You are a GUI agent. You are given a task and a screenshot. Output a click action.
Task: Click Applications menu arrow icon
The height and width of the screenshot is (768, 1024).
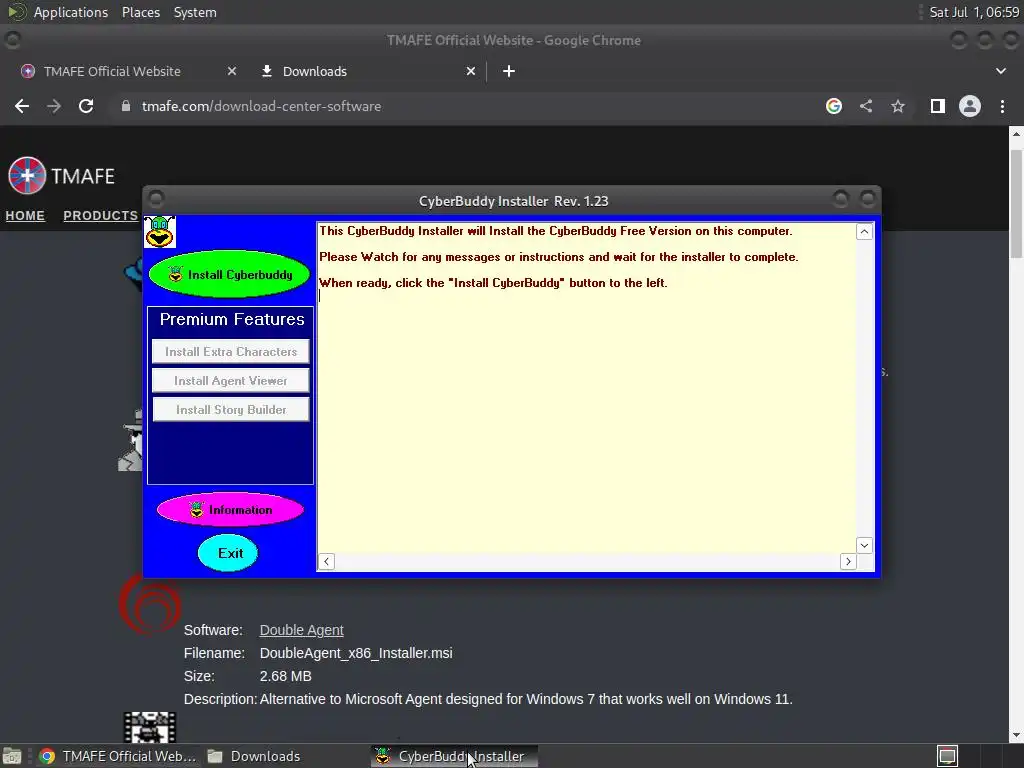[16, 12]
